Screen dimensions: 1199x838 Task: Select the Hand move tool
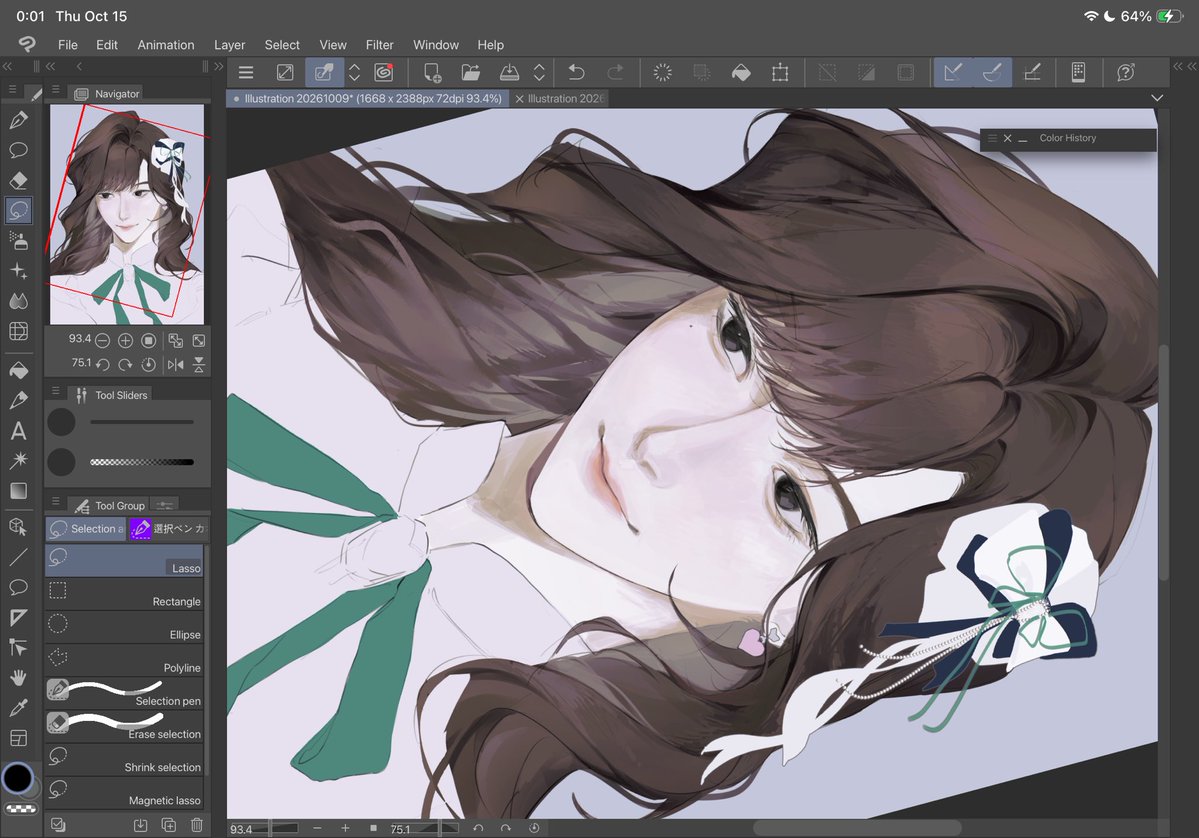click(x=18, y=677)
